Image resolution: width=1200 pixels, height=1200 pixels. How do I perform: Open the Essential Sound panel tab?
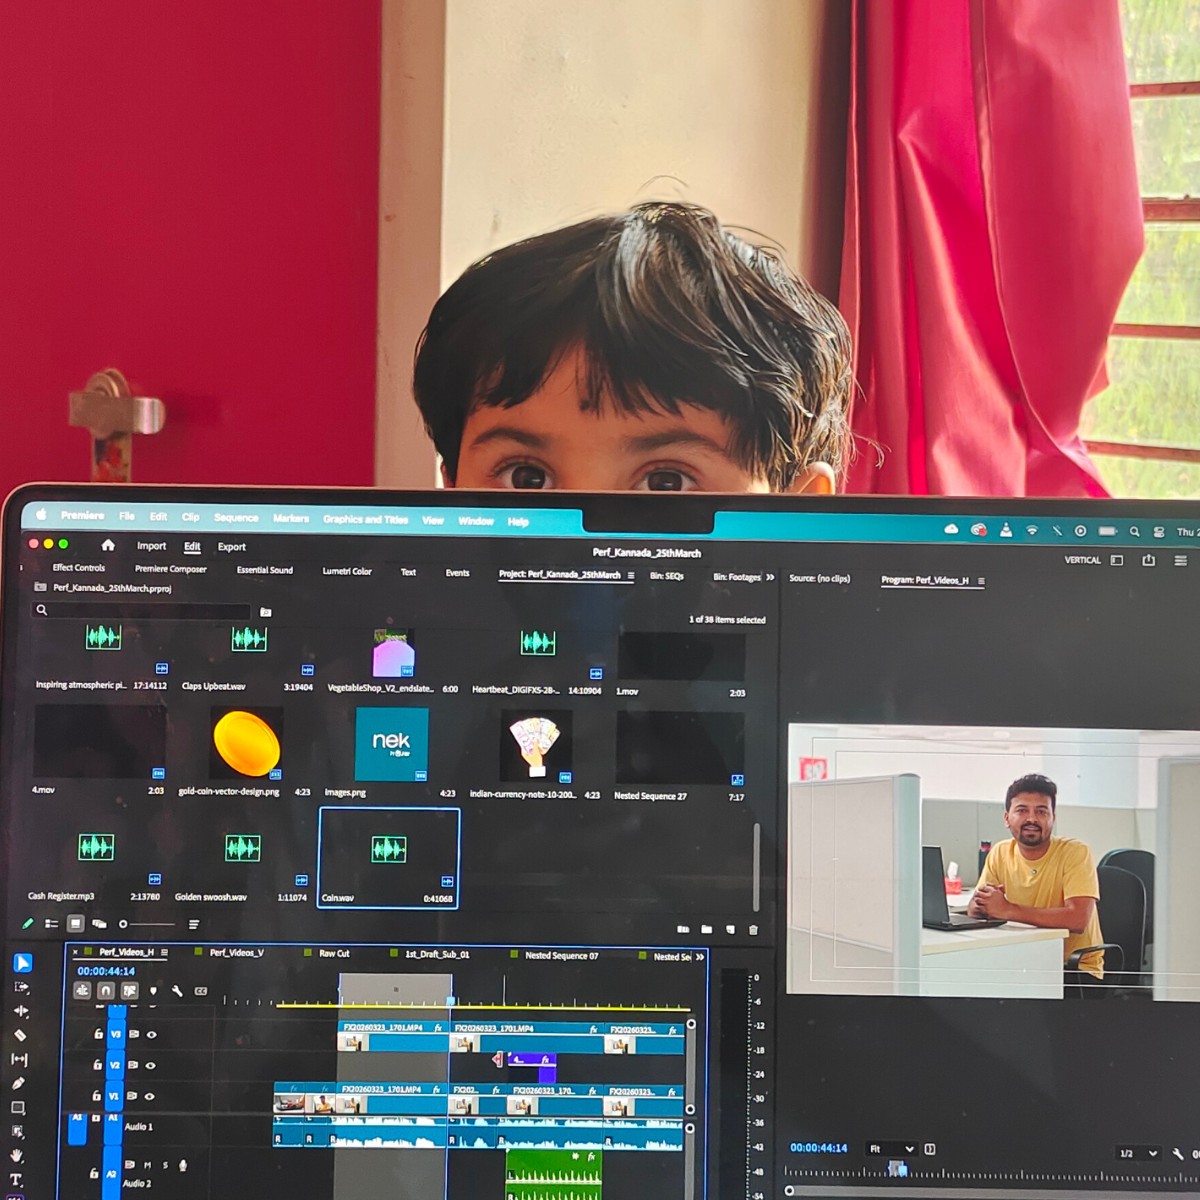click(265, 570)
